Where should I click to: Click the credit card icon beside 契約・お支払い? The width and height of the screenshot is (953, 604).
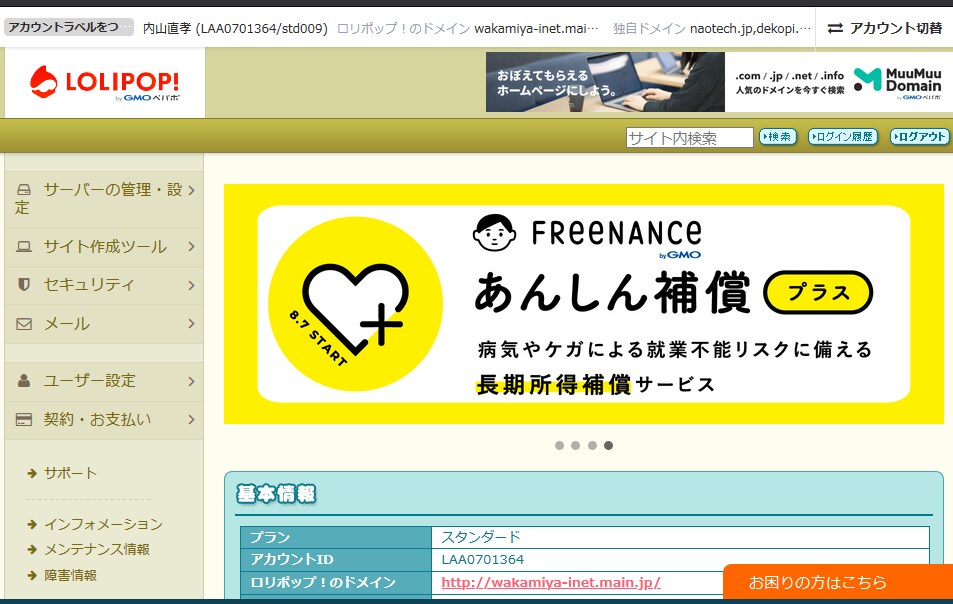point(24,419)
